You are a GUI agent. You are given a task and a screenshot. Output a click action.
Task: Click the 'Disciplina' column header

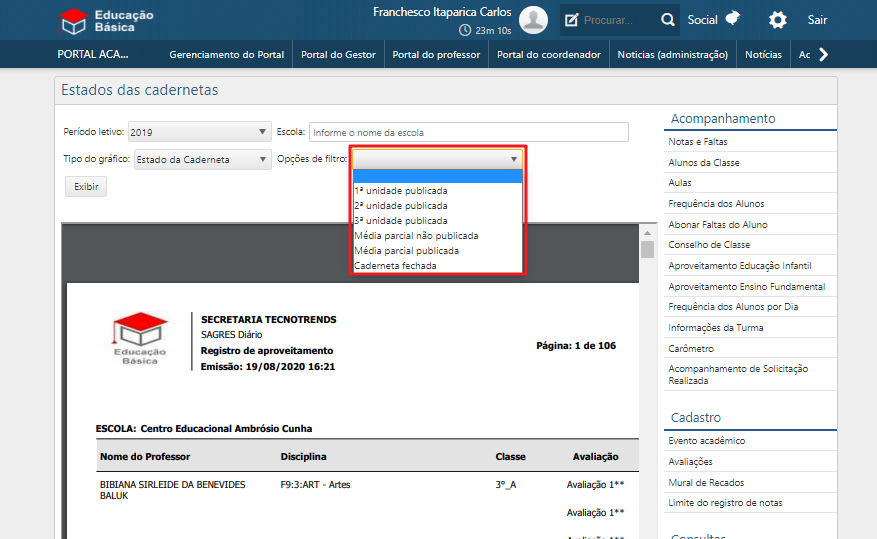pos(303,456)
